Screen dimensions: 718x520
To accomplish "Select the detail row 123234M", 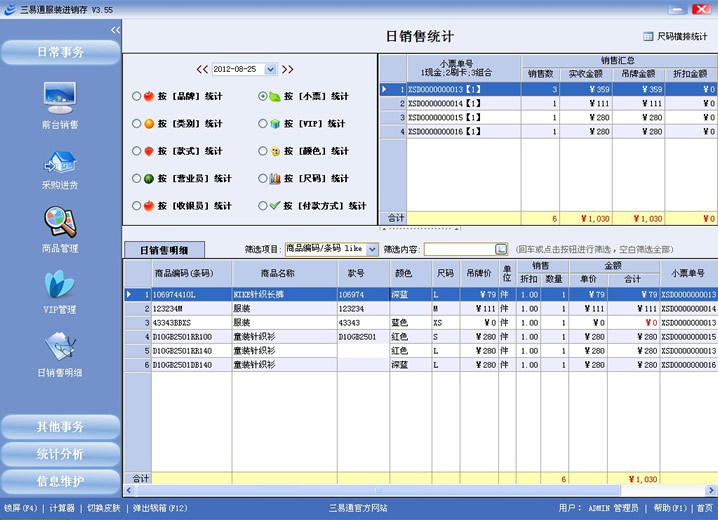I will point(420,309).
